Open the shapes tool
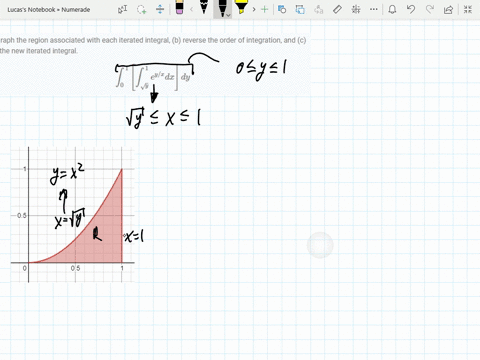 click(x=282, y=9)
